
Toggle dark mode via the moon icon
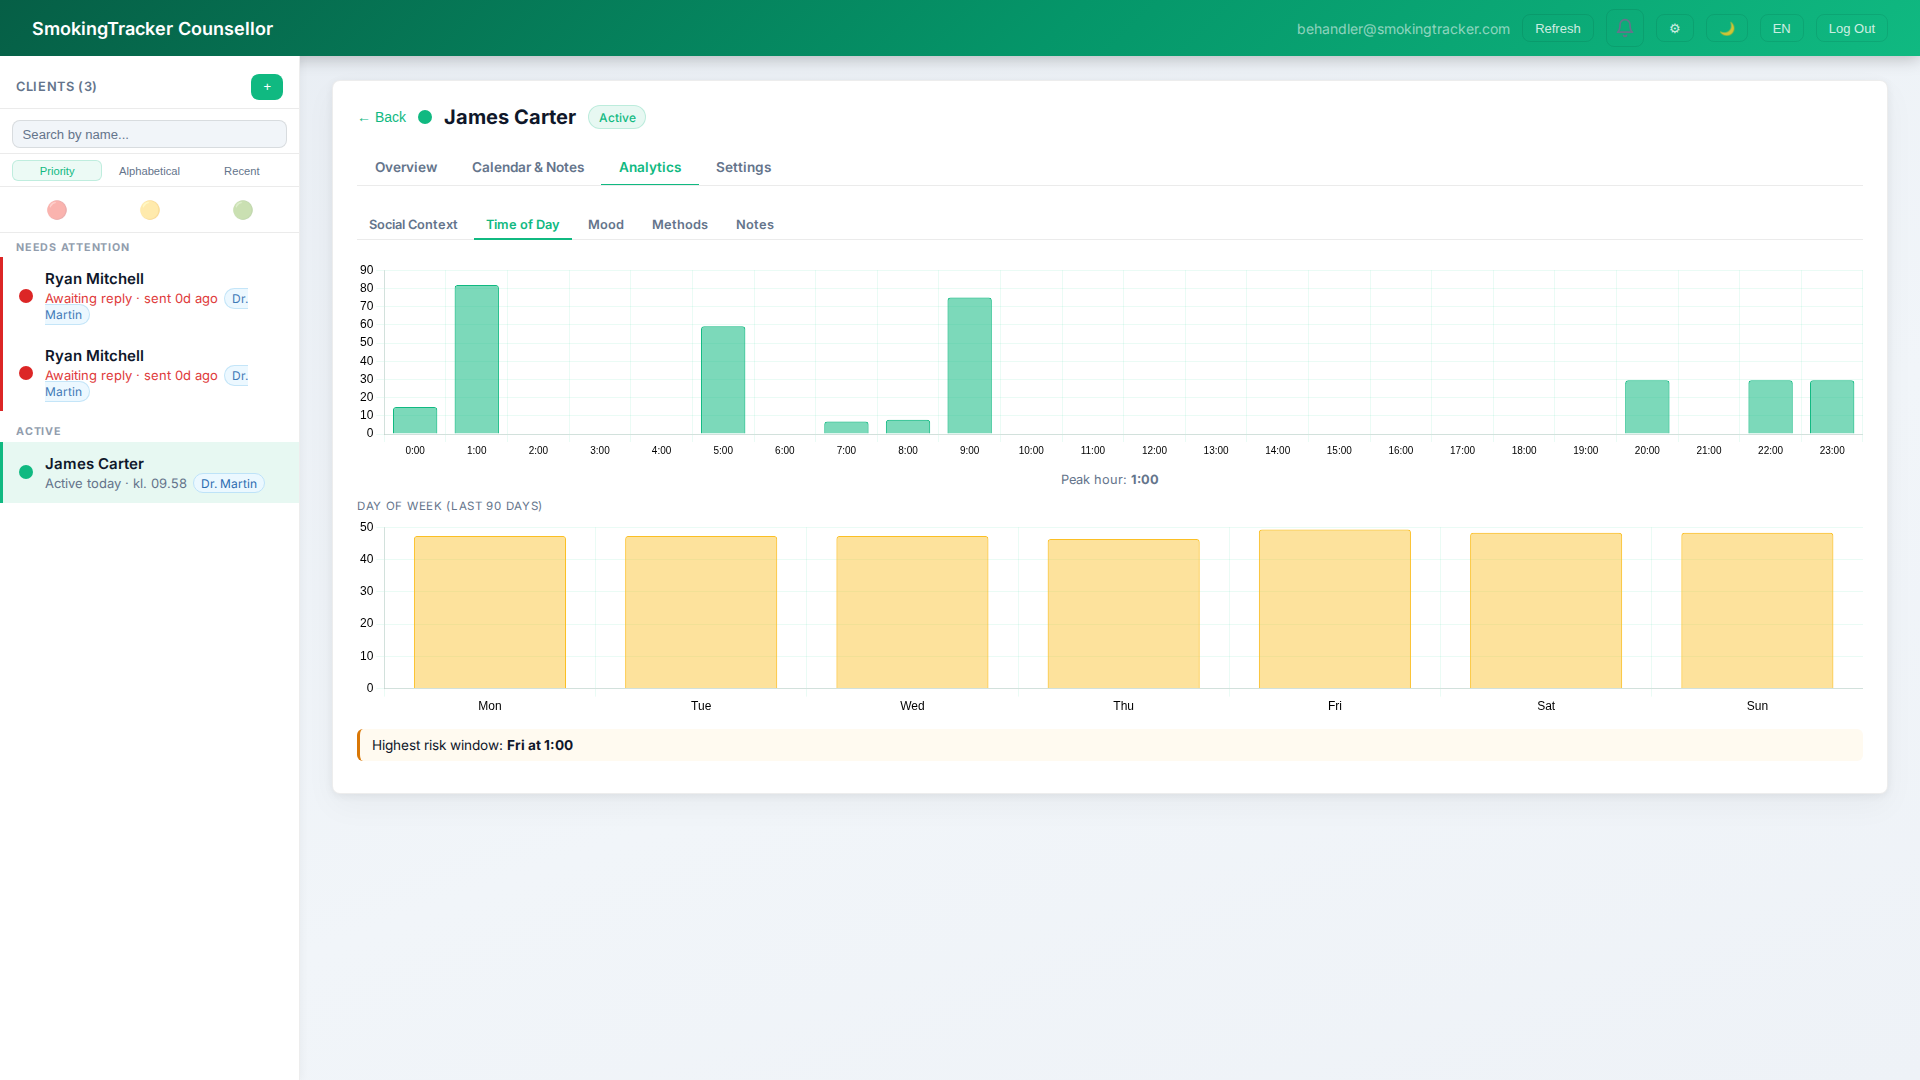click(x=1727, y=28)
